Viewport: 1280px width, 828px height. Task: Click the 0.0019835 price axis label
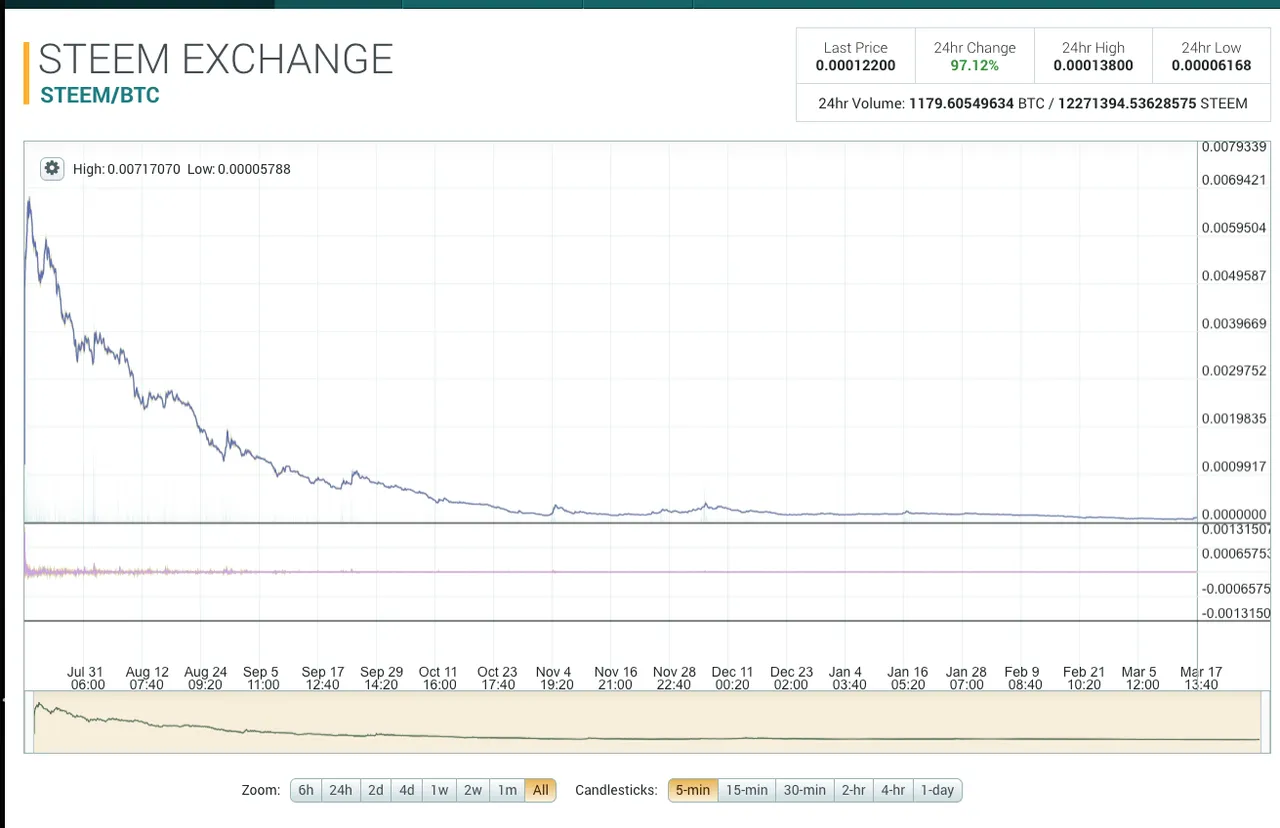[x=1234, y=418]
